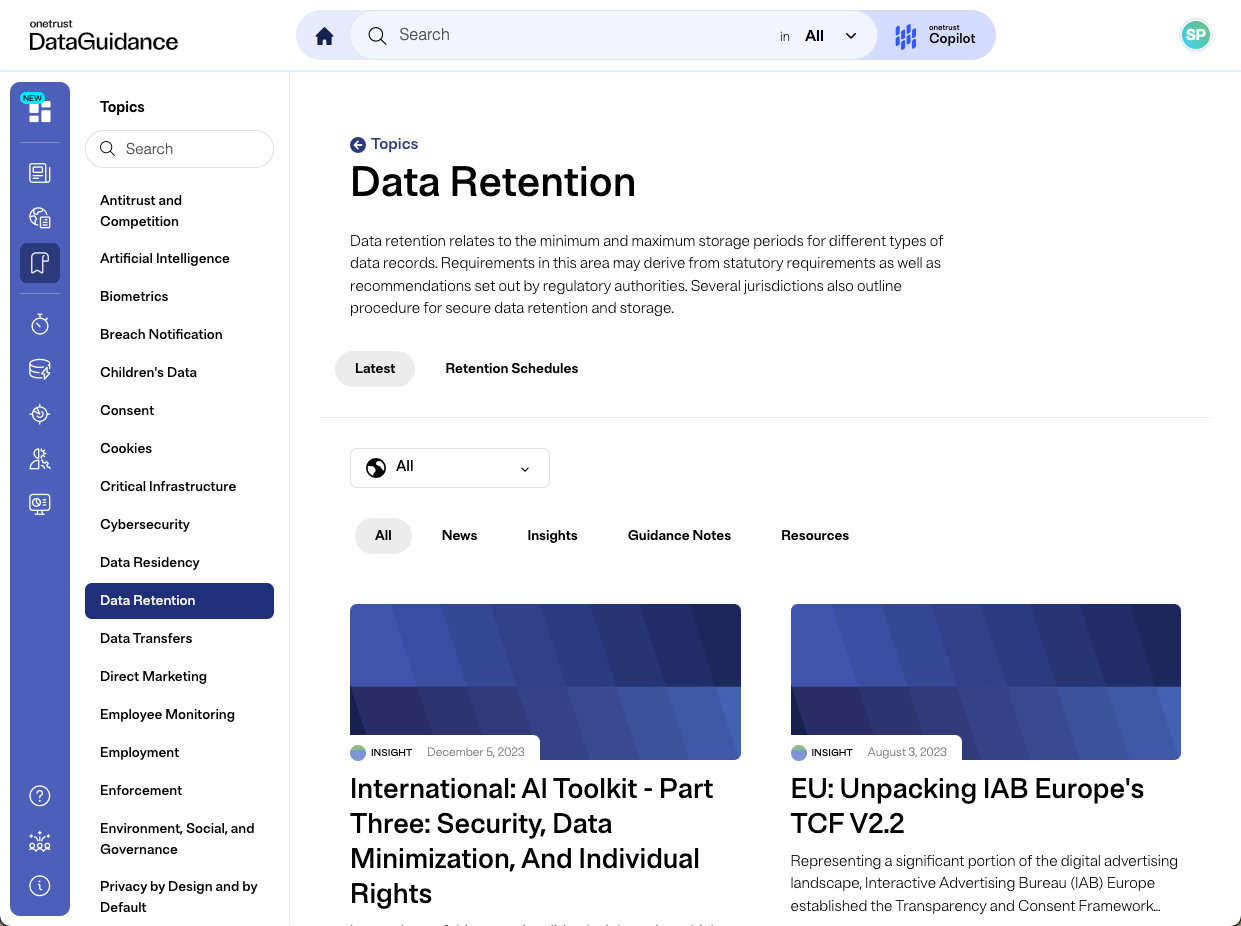Image resolution: width=1241 pixels, height=926 pixels.
Task: Select the Insights content filter tab
Action: click(552, 535)
